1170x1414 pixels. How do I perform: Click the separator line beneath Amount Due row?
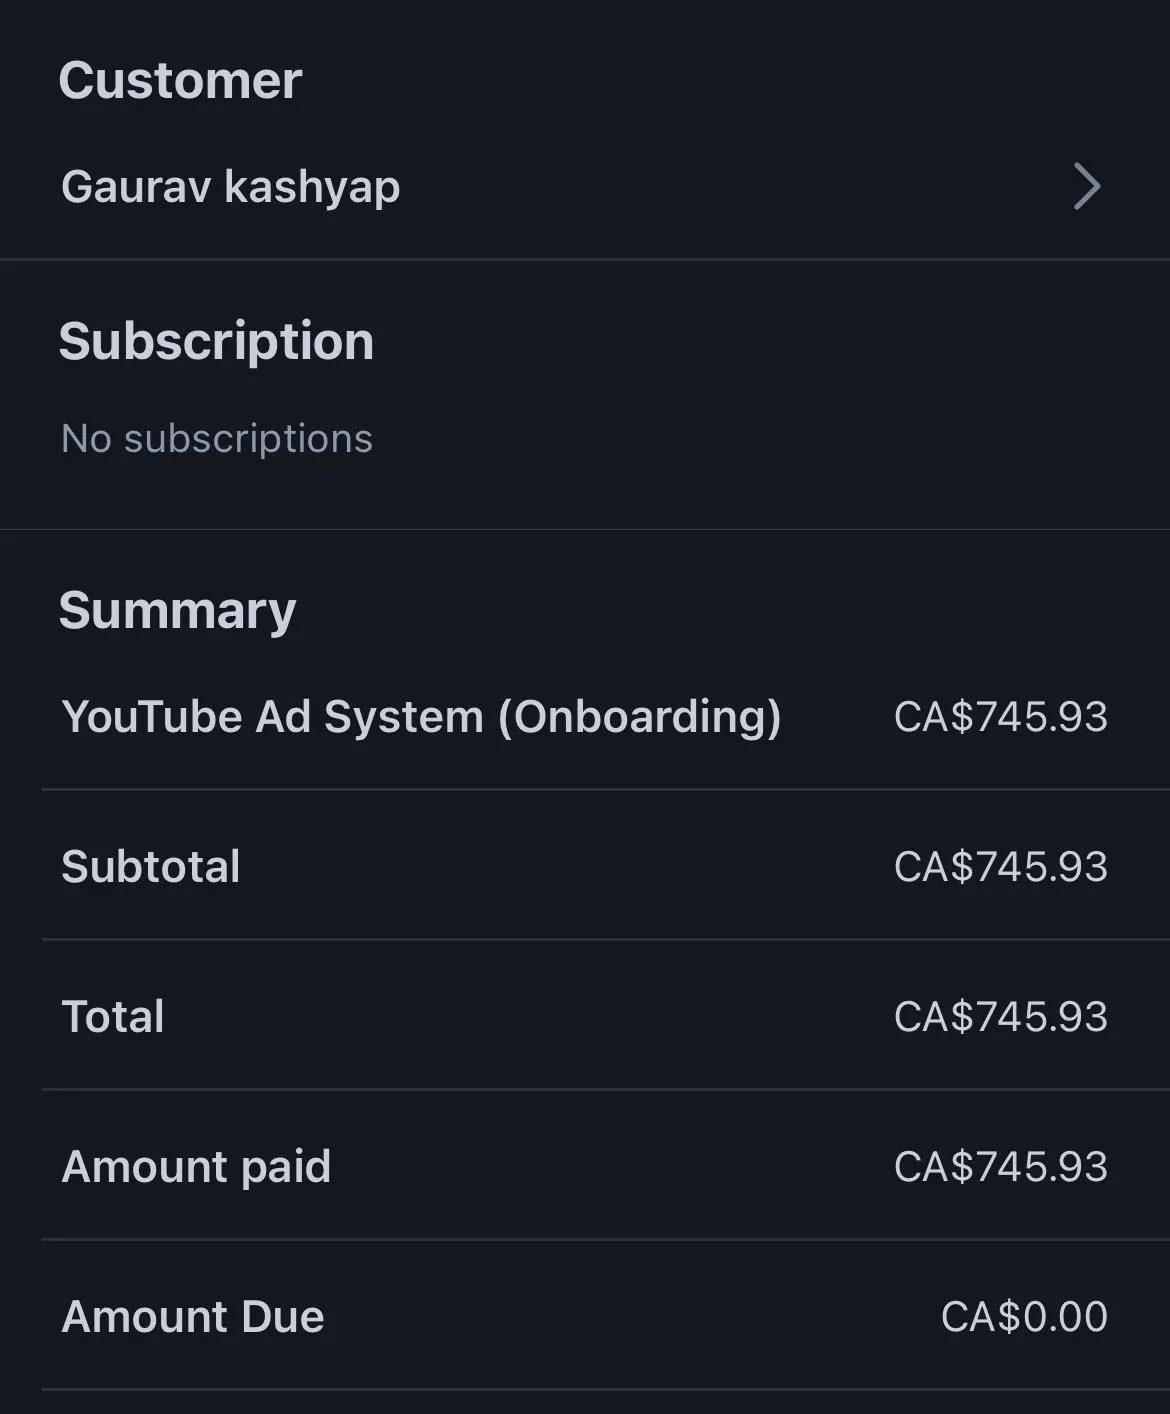tap(605, 1389)
